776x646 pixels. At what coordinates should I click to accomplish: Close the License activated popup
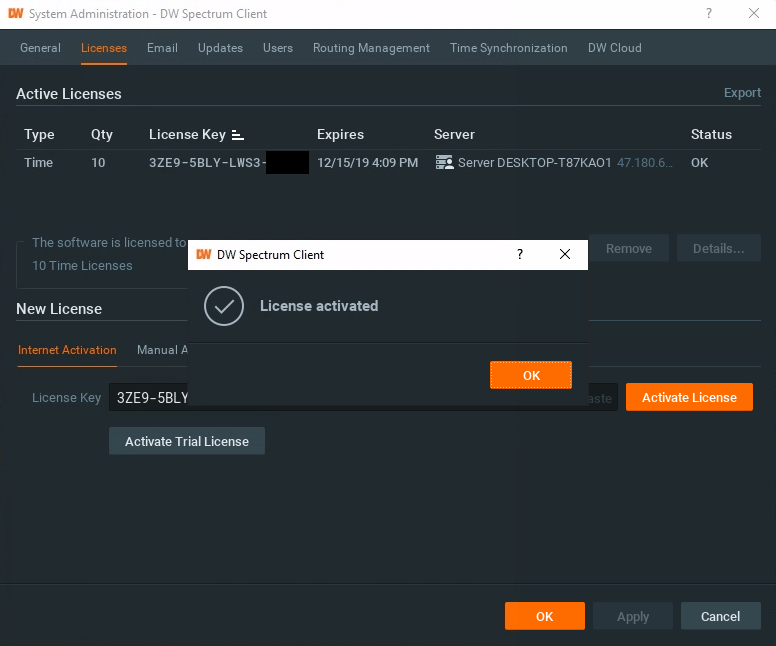pos(565,254)
